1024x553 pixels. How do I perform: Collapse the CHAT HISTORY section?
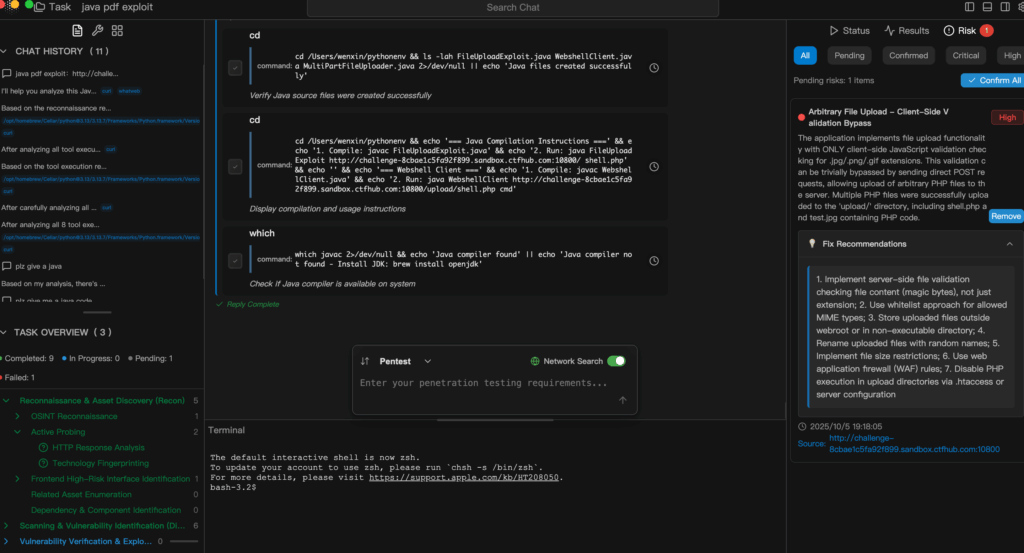tap(7, 51)
